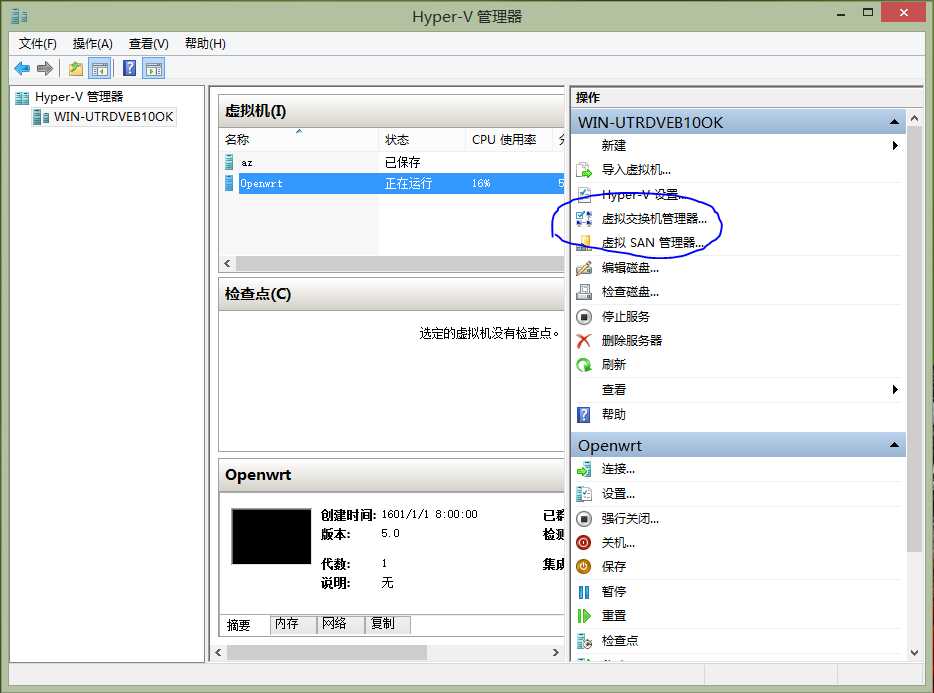This screenshot has height=693, width=934.
Task: Click the orange 保存 save icon
Action: click(x=584, y=567)
